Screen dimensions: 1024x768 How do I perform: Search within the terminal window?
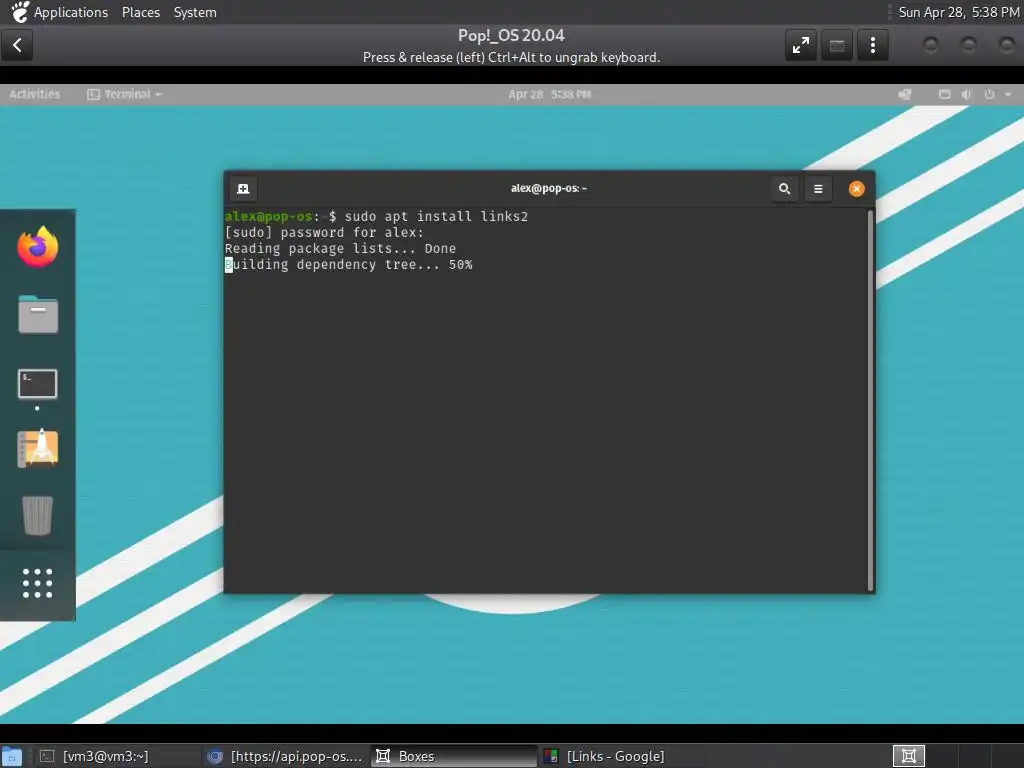784,189
